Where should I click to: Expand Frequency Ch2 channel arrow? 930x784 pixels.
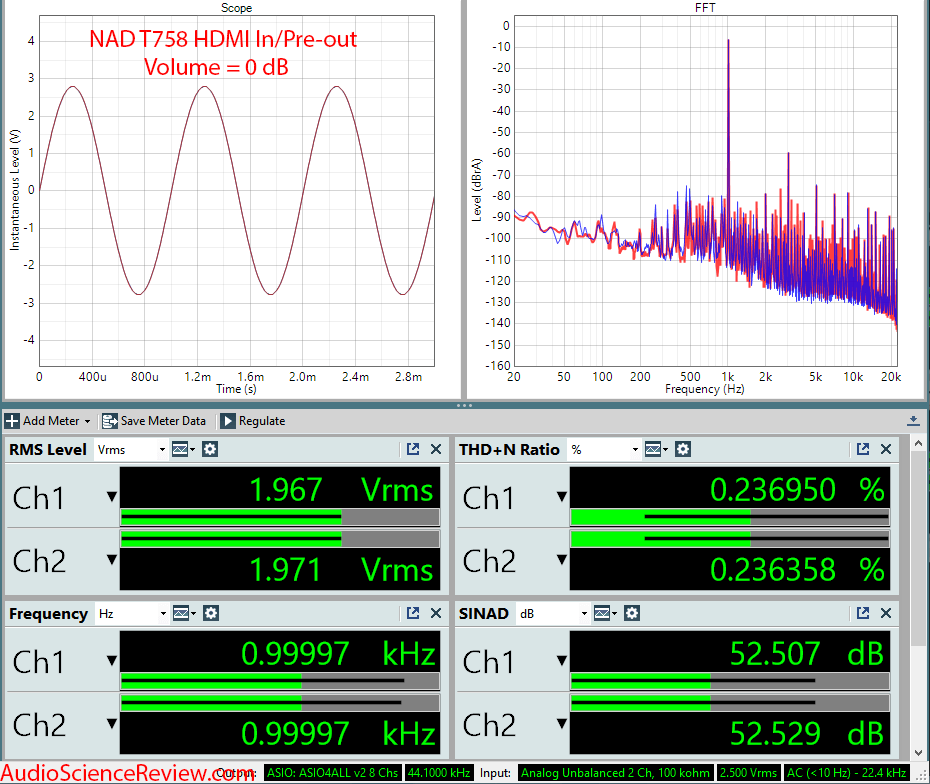(x=112, y=724)
